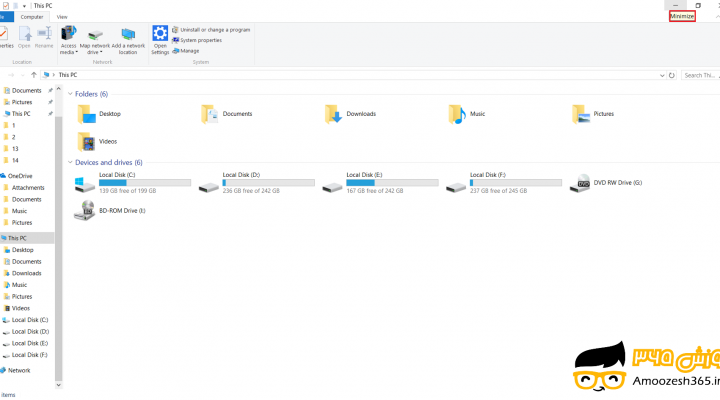Select the Downloads folder in main pane
This screenshot has width=720, height=400.
tap(350, 114)
